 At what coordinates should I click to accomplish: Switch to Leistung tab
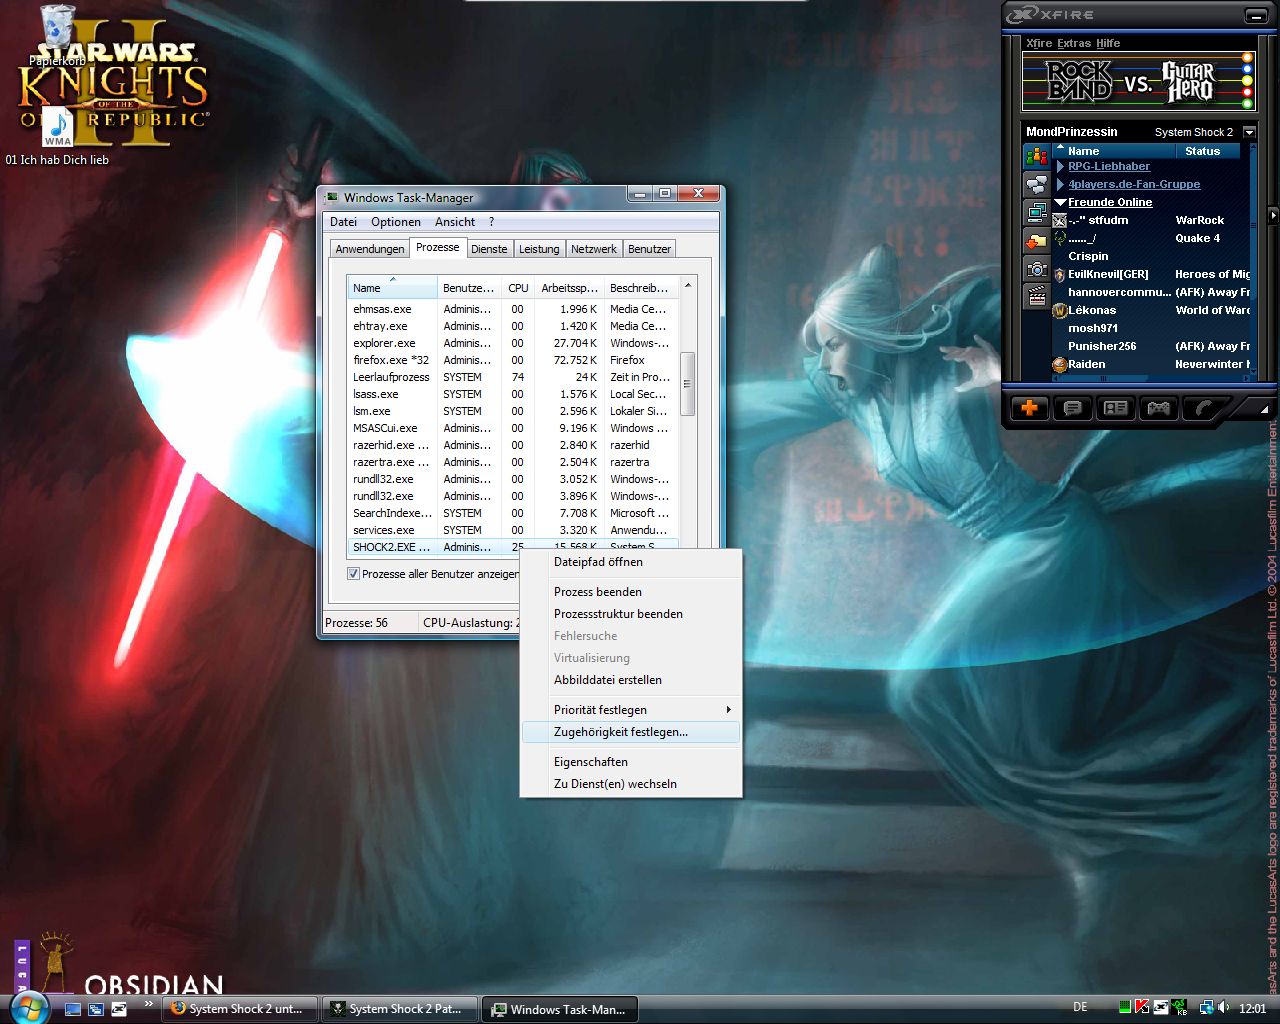click(x=539, y=249)
